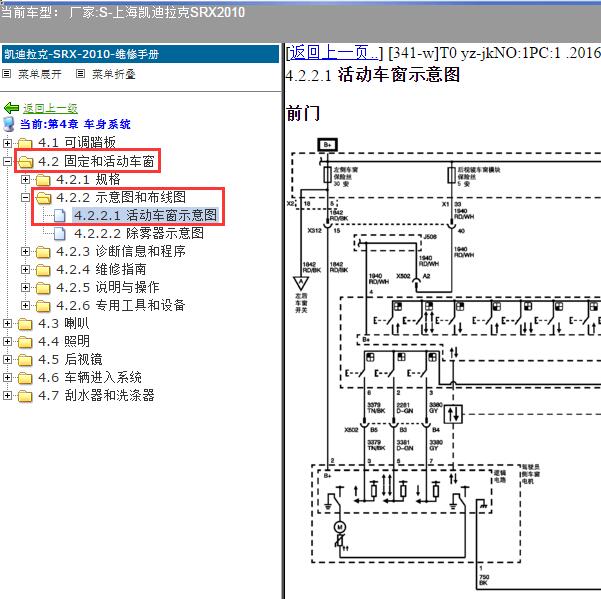The height and width of the screenshot is (599, 601).
Task: Select the 4.3 喇叭 label
Action: [64, 323]
